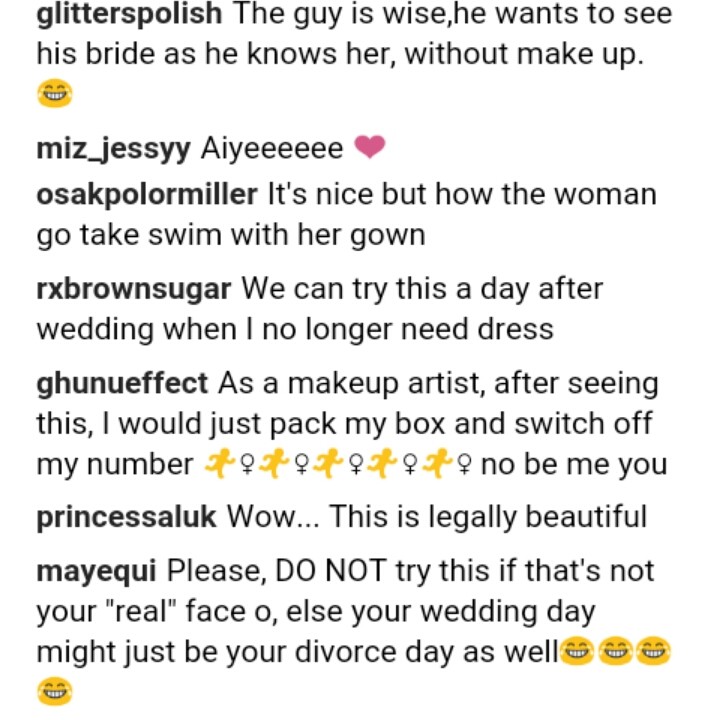This screenshot has width=720, height=720.
Task: Go to ghunueffect's profile
Action: tap(122, 383)
